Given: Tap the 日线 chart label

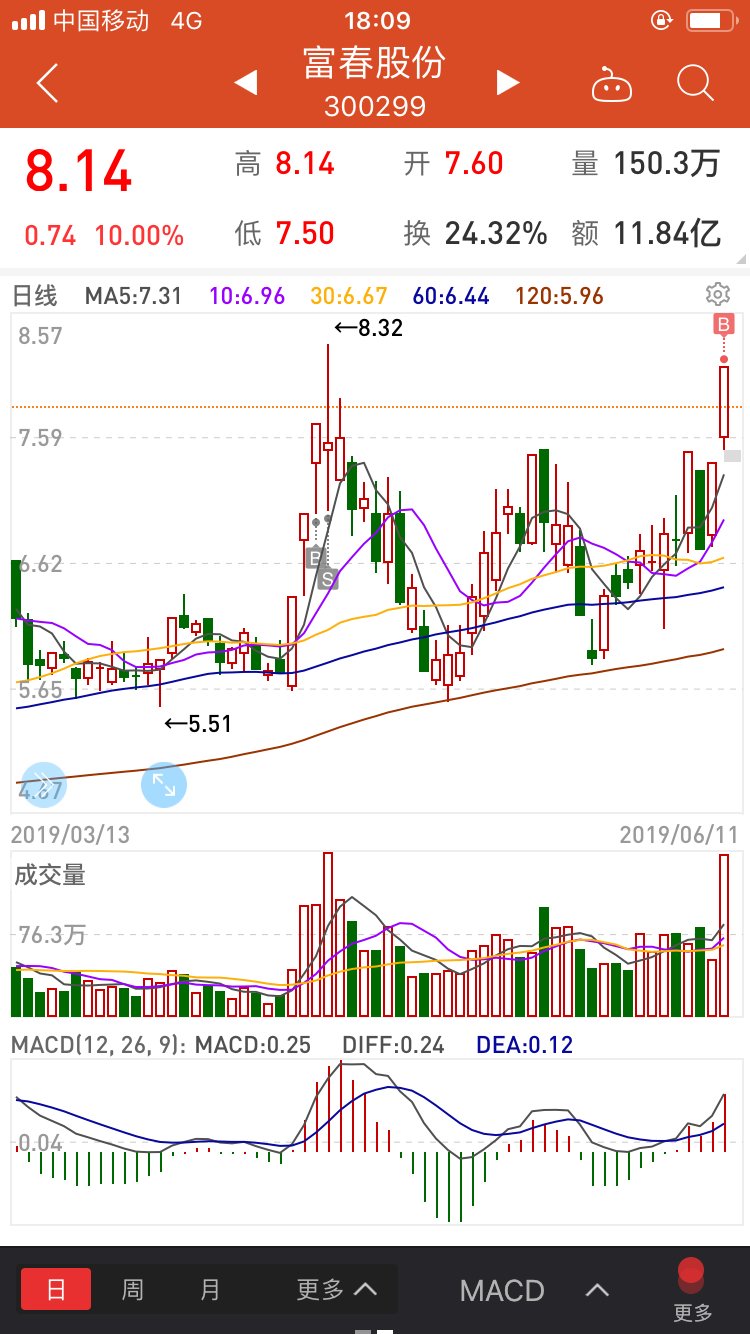Looking at the screenshot, I should [34, 296].
